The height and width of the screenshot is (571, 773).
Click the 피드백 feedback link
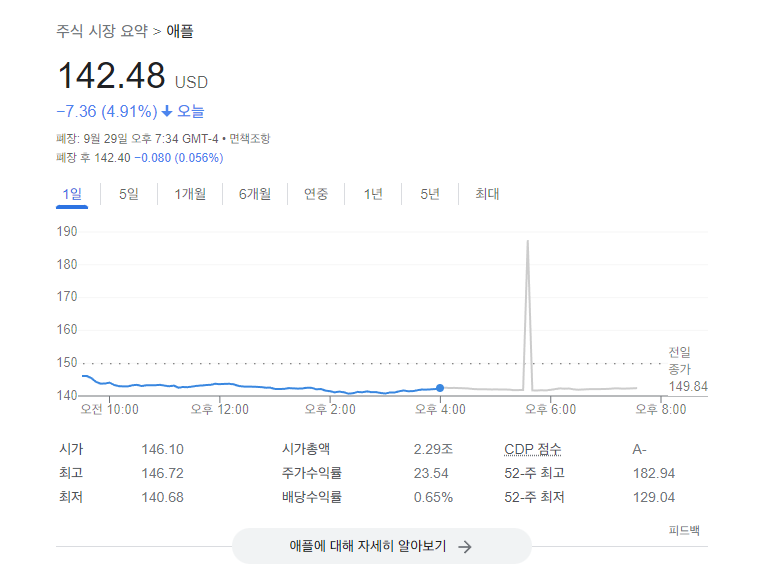coord(684,530)
